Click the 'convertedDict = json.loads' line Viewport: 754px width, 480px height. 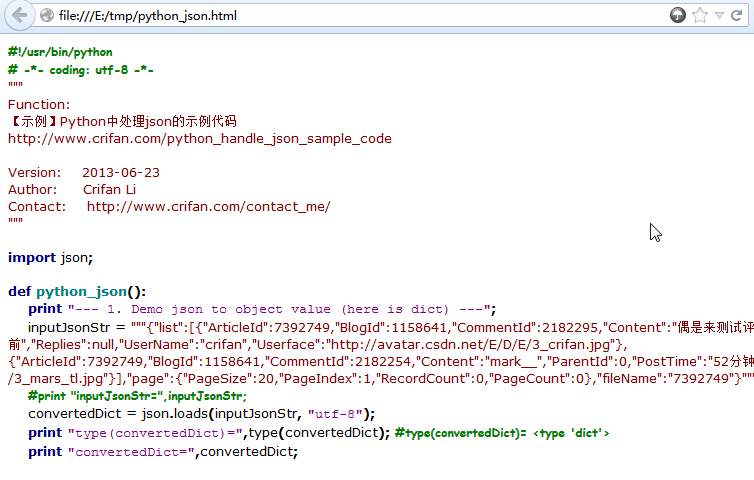(x=201, y=414)
